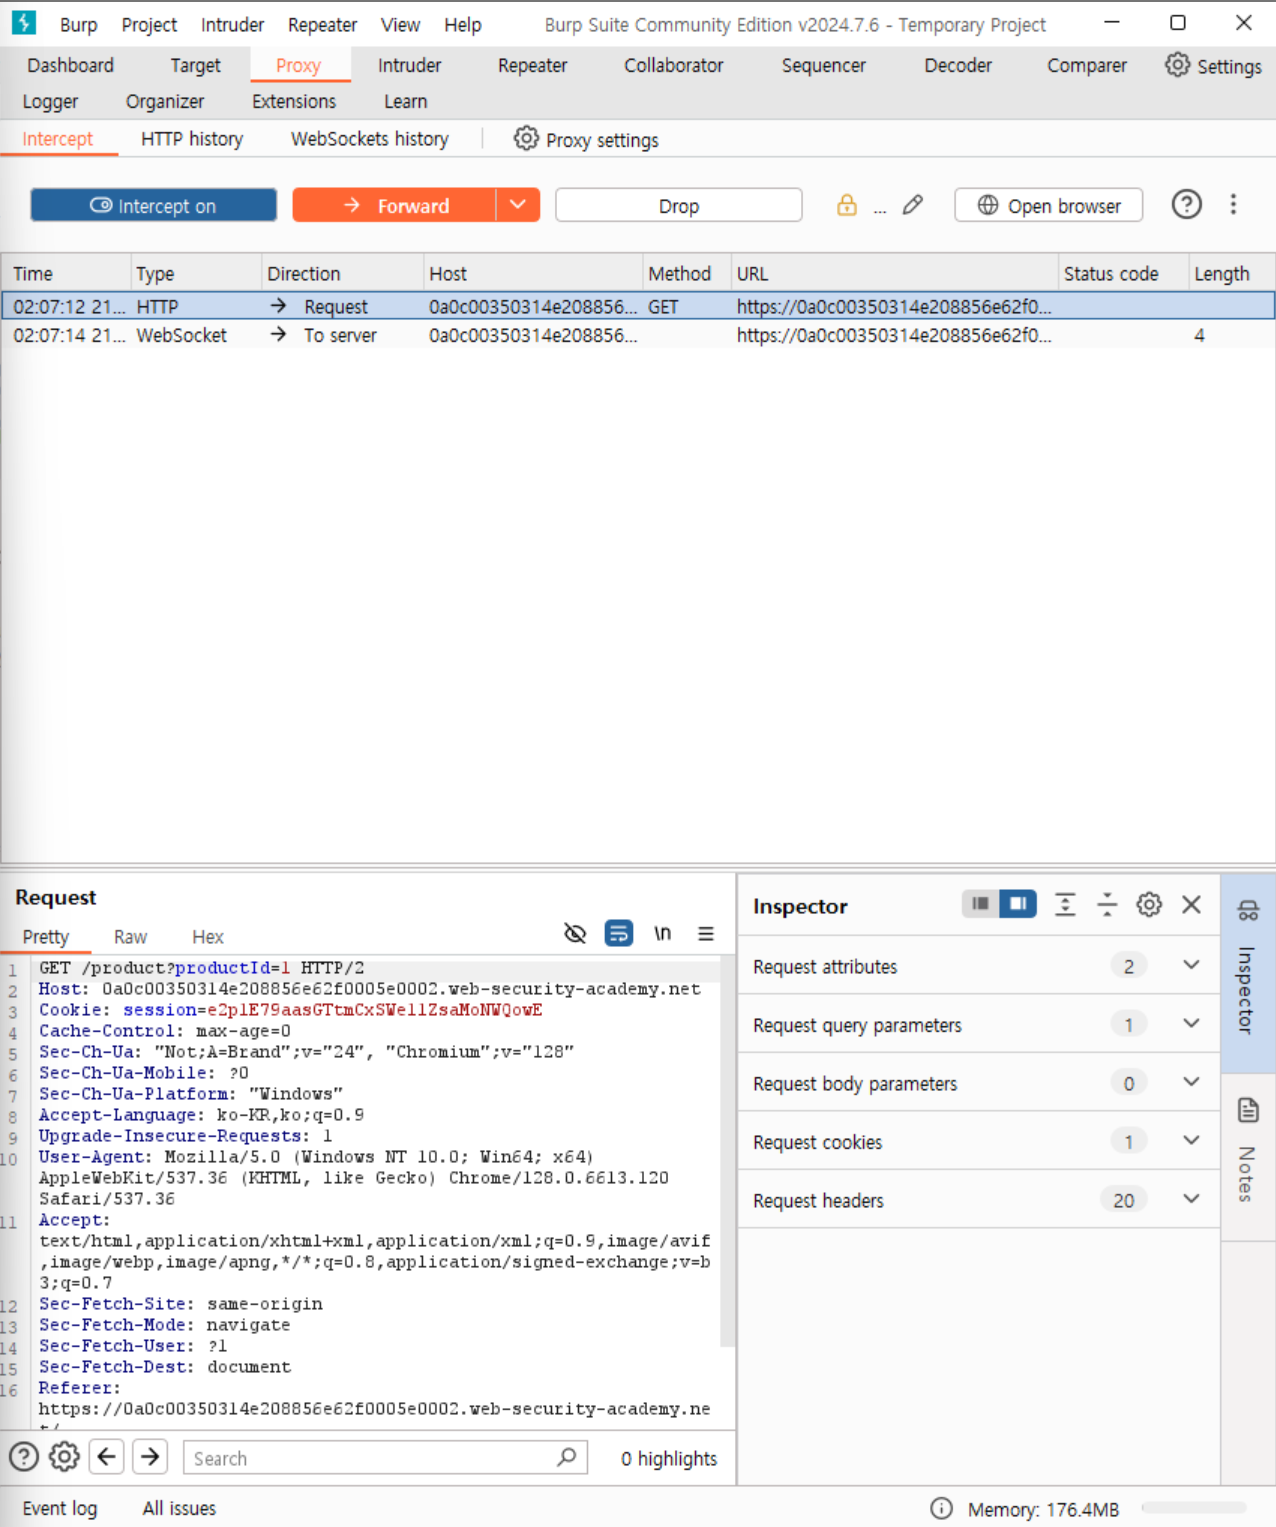Open the Burp menu
The image size is (1276, 1527).
coord(78,25)
